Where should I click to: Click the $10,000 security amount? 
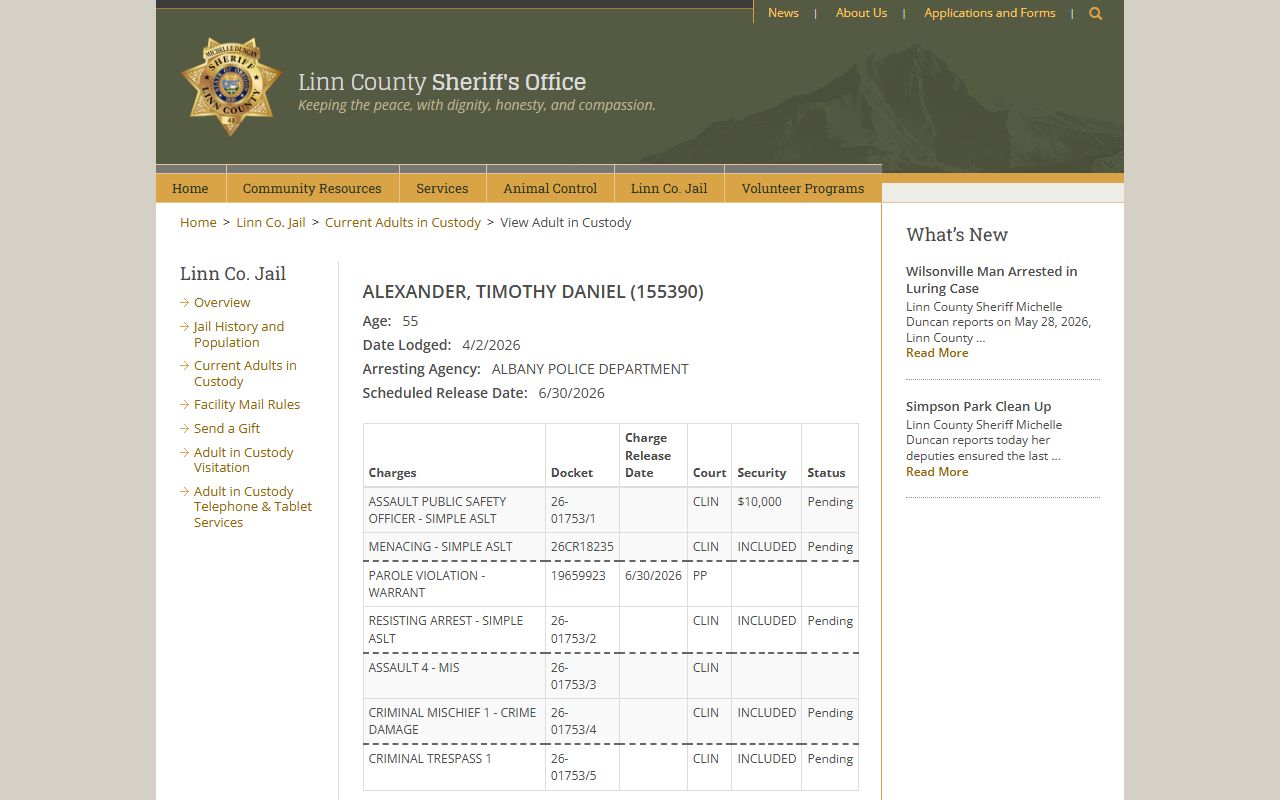tap(759, 502)
